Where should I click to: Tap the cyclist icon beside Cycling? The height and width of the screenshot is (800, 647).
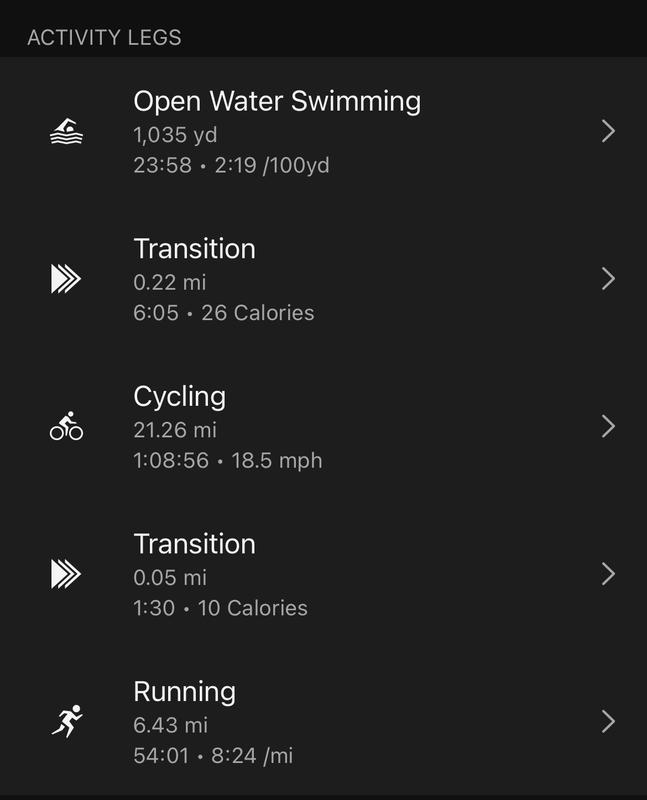(x=66, y=427)
